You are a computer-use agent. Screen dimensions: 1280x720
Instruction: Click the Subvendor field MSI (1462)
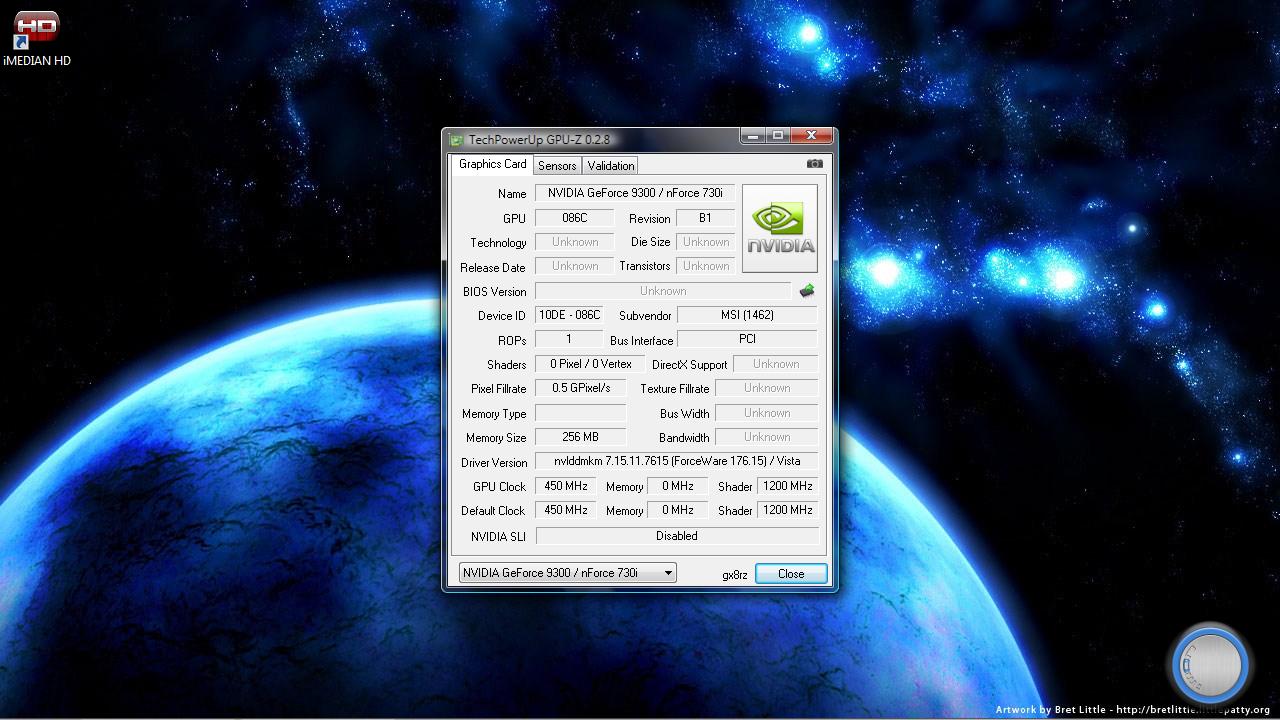[x=747, y=315]
